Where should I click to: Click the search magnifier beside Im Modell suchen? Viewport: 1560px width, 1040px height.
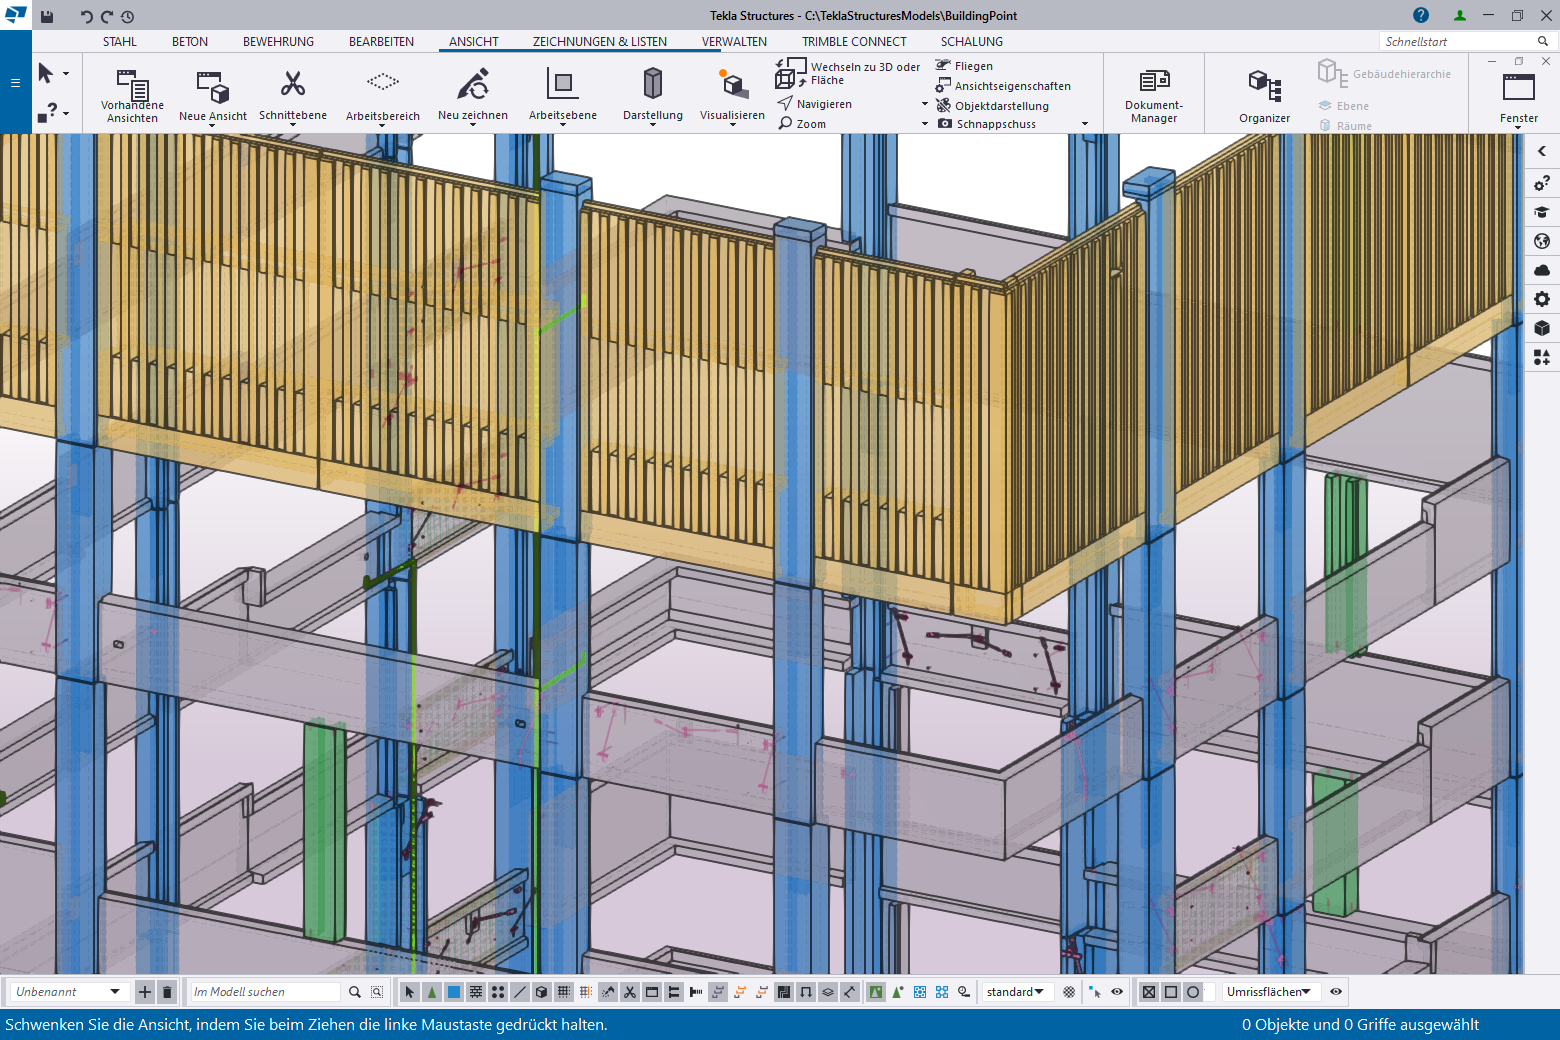pos(355,992)
